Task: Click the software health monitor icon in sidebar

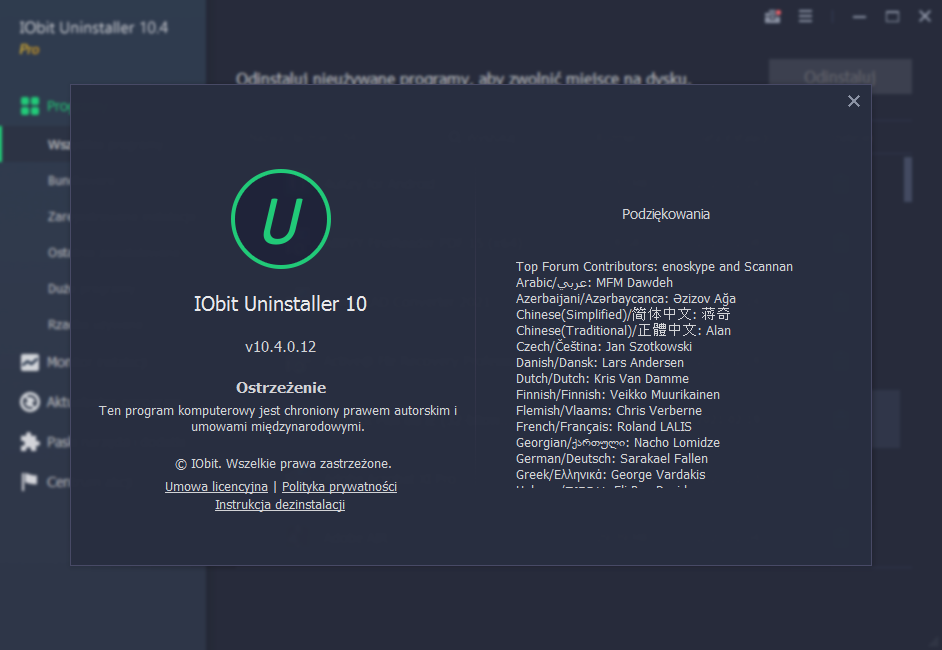Action: [x=29, y=362]
